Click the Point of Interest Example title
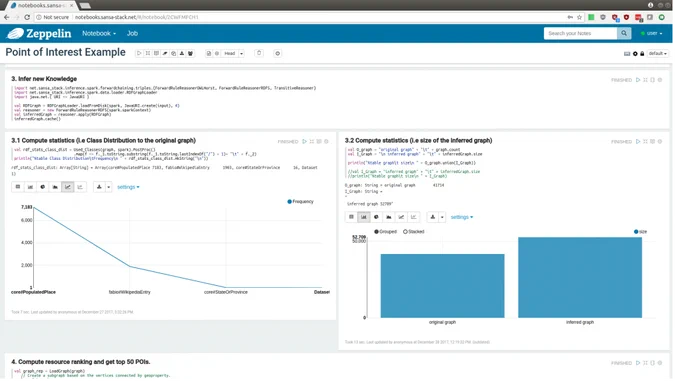Screen dimensions: 680x386 (65, 52)
